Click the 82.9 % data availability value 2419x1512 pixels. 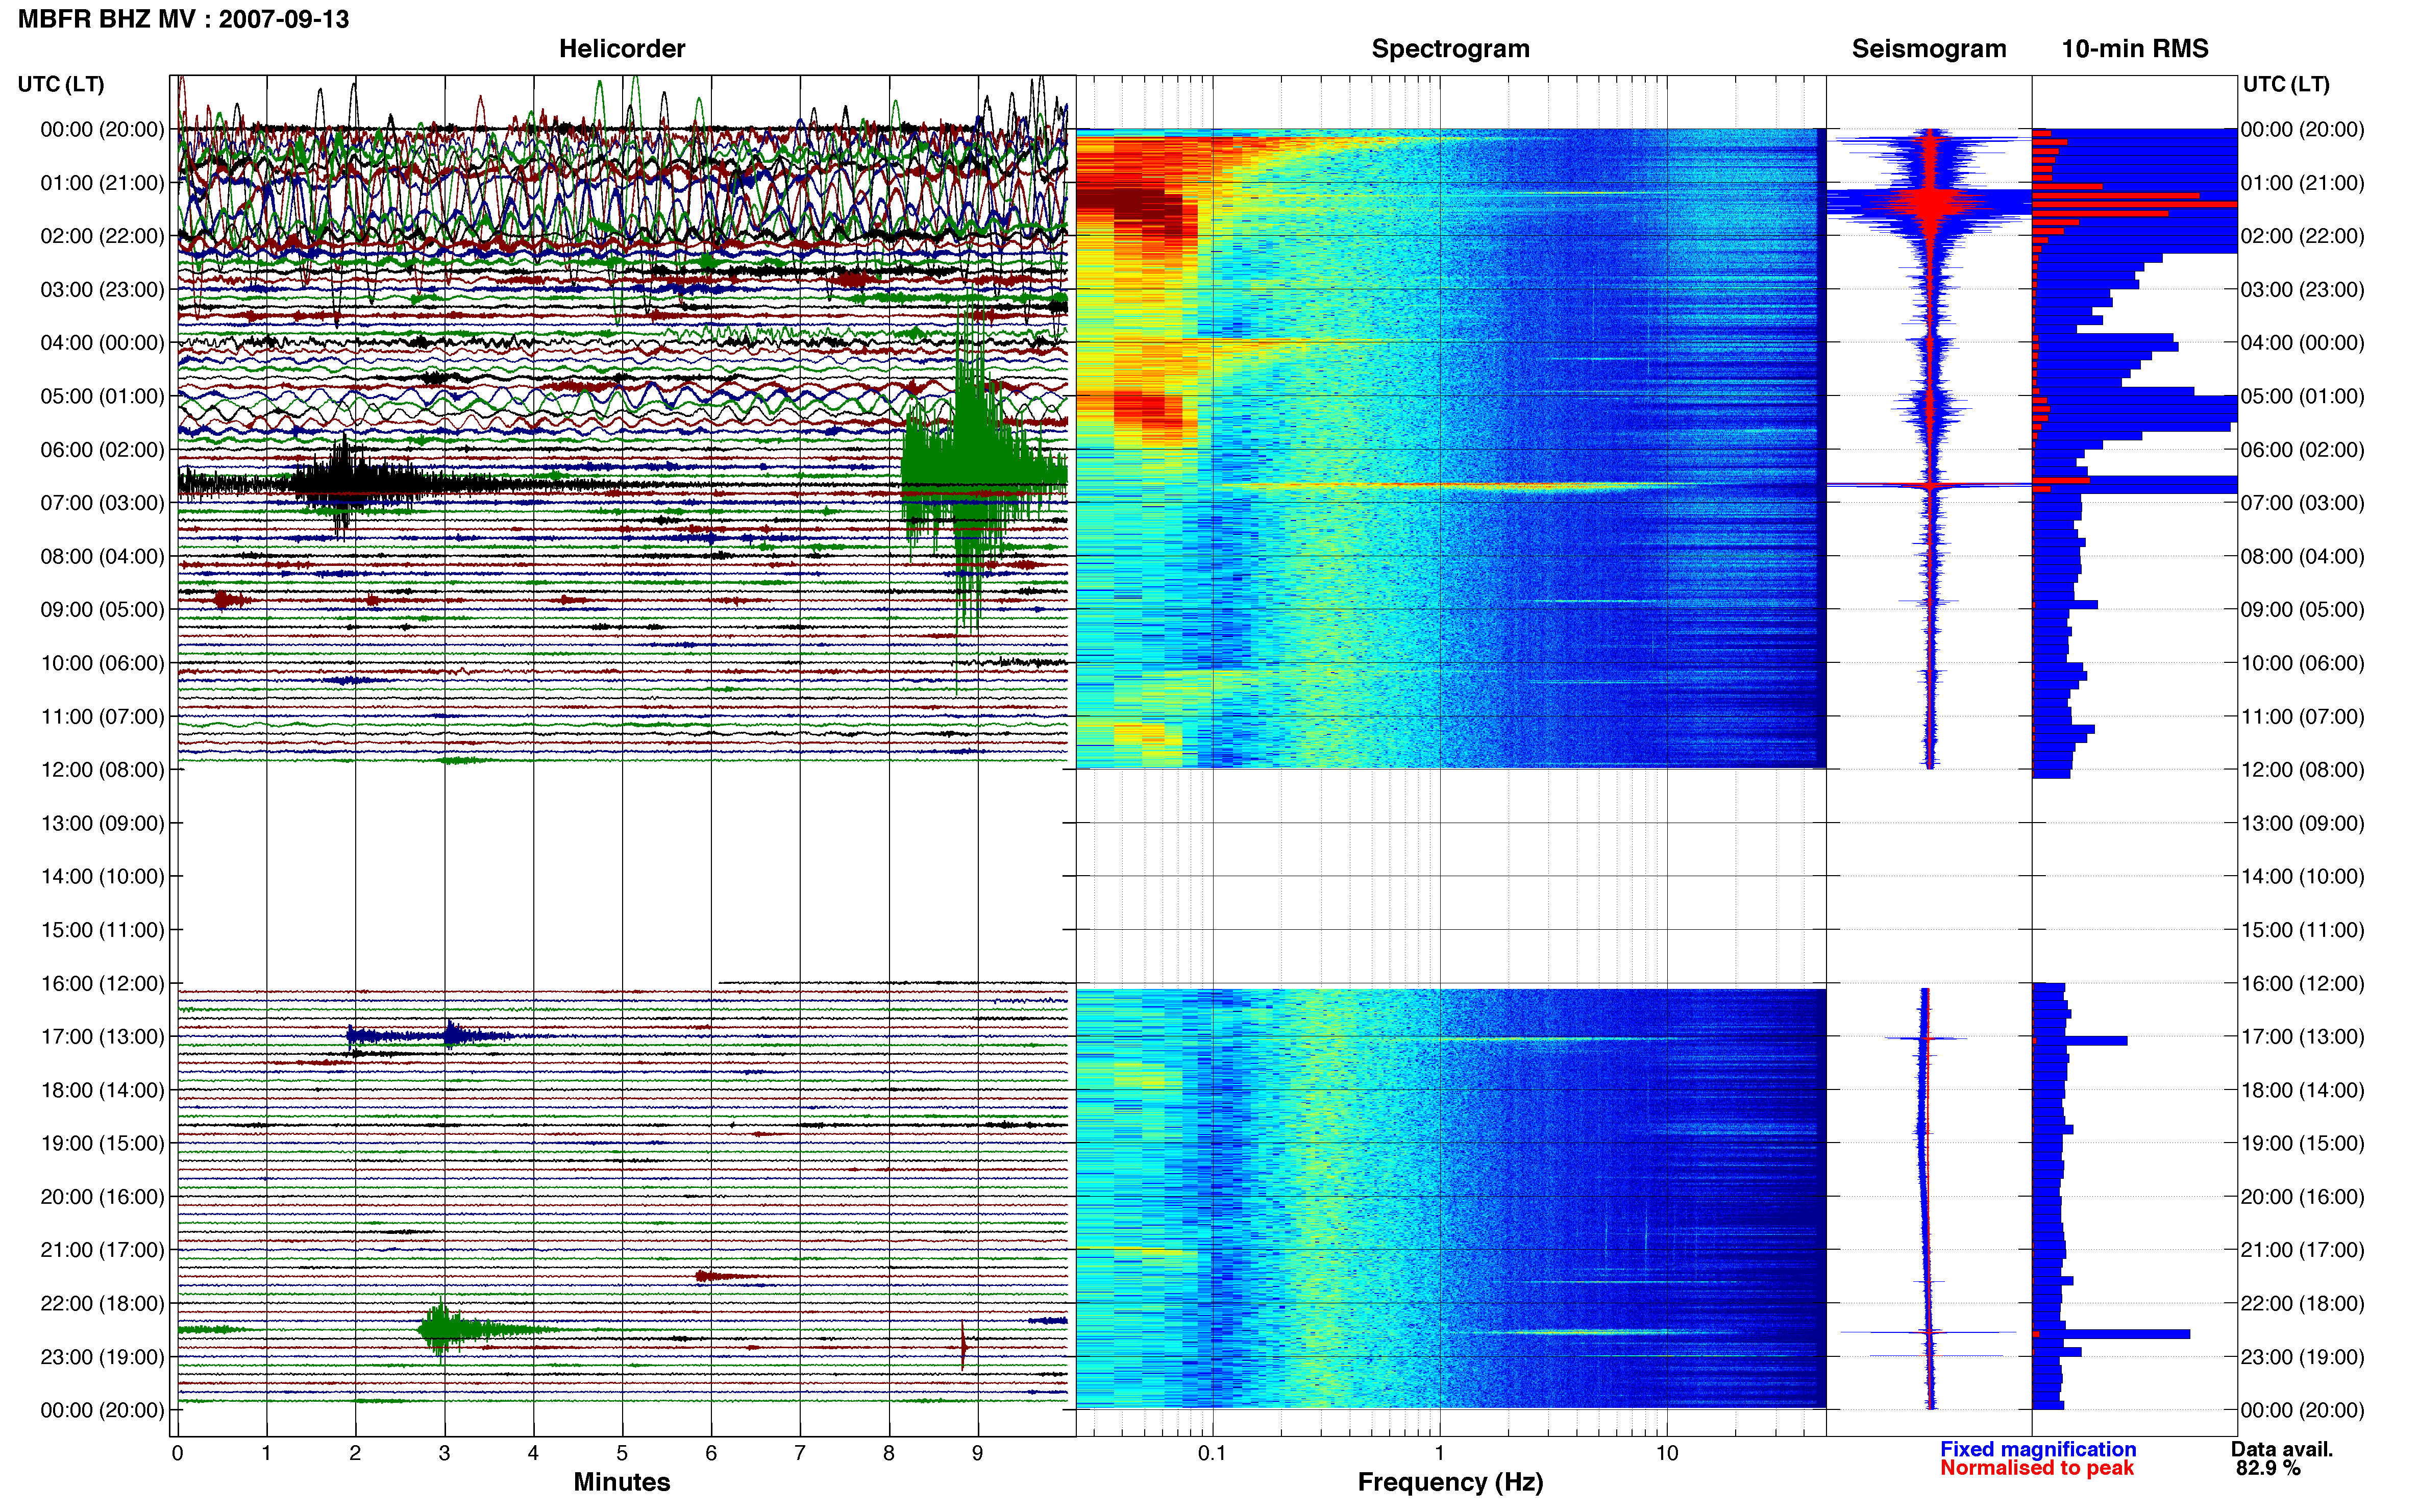(x=2268, y=1468)
